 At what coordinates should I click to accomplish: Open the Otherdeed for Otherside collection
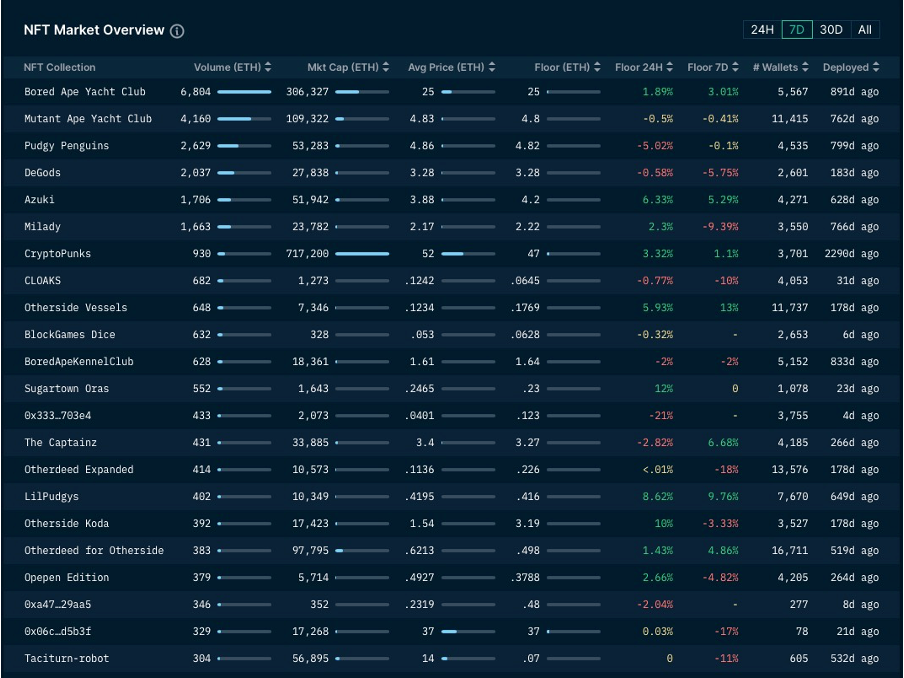tap(94, 551)
